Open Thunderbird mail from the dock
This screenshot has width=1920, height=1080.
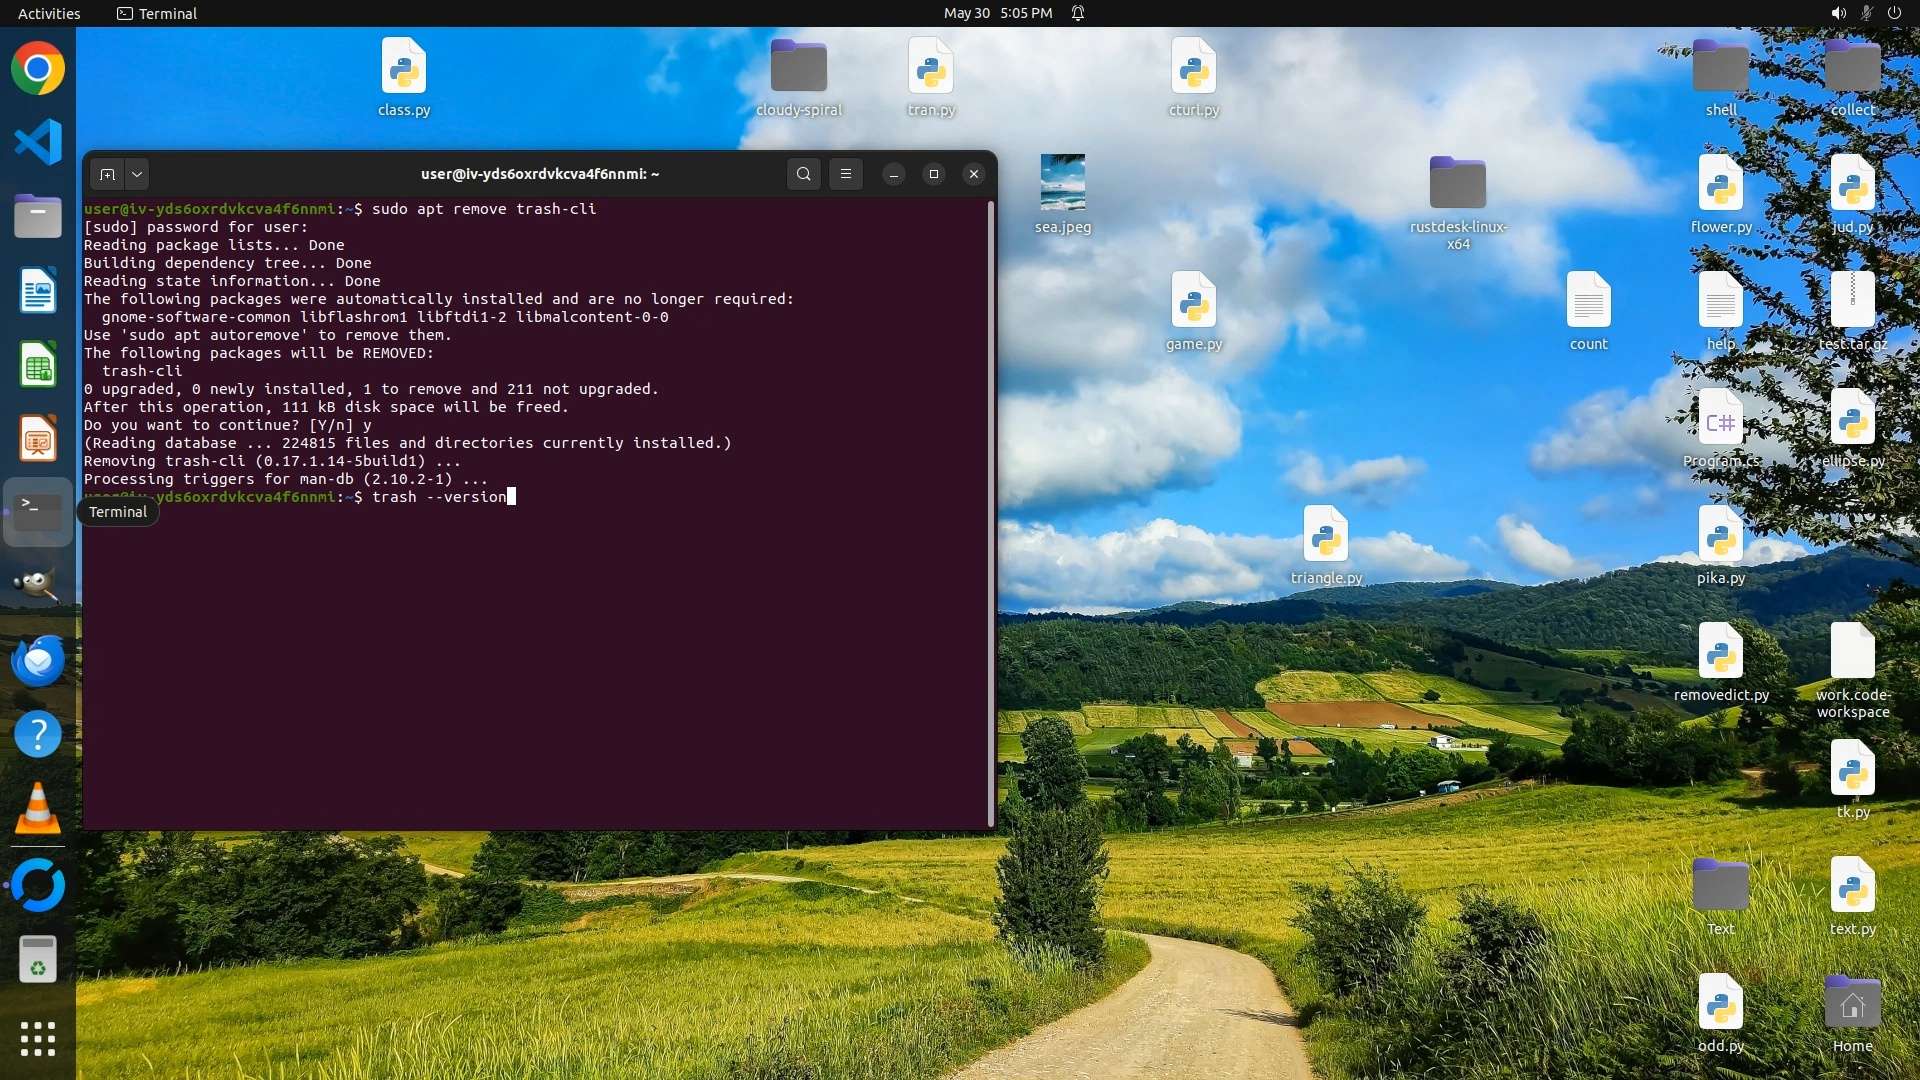click(x=38, y=660)
